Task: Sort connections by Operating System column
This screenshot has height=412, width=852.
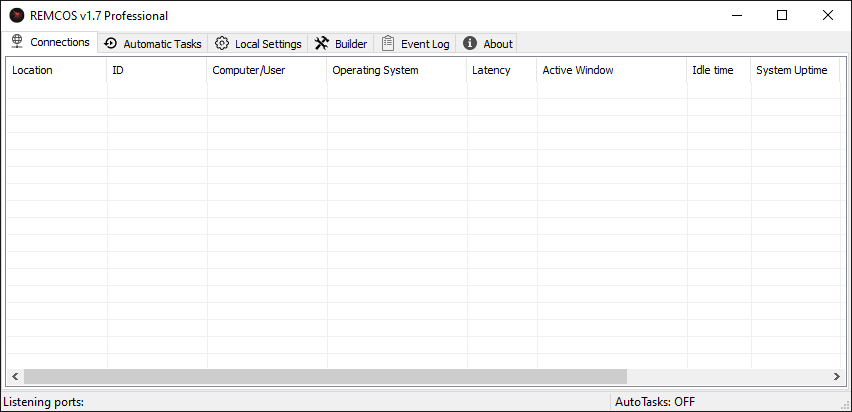Action: tap(375, 70)
